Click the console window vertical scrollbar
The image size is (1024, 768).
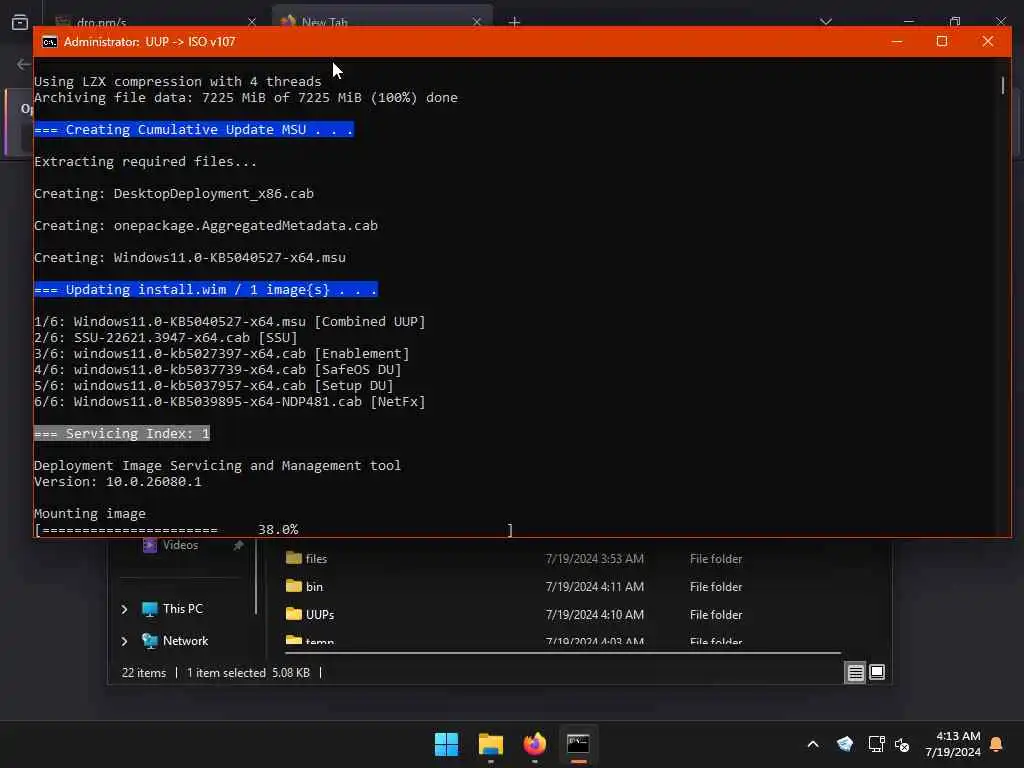[1003, 85]
